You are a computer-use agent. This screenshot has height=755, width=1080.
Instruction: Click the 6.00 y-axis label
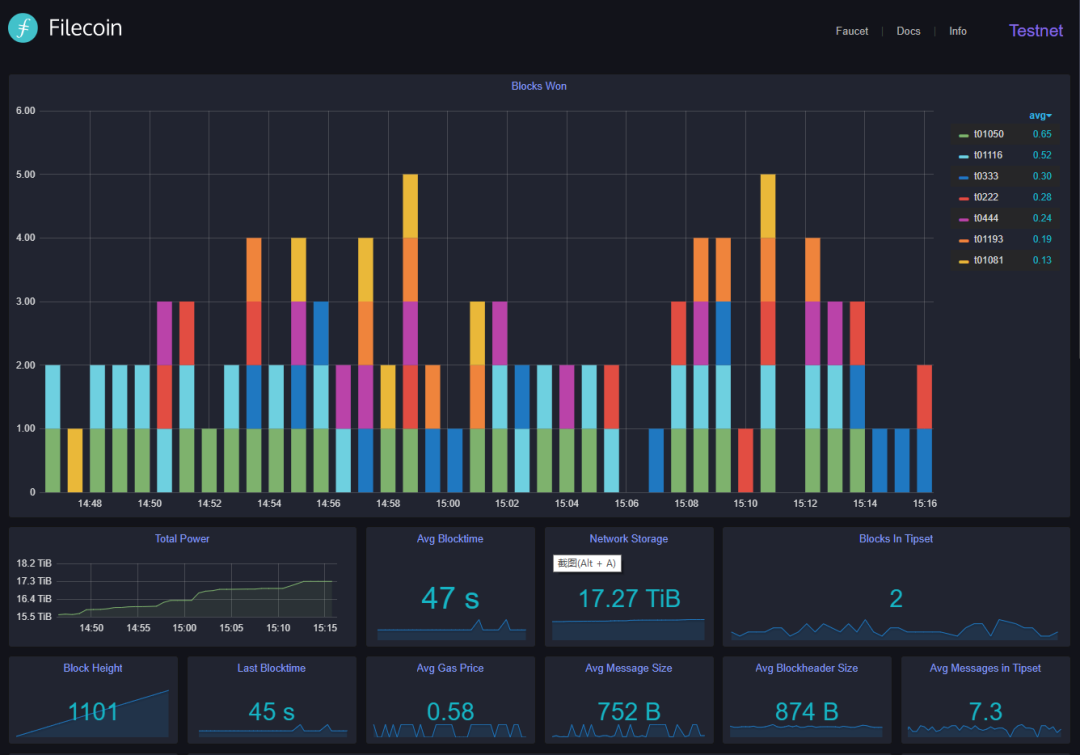click(x=25, y=111)
